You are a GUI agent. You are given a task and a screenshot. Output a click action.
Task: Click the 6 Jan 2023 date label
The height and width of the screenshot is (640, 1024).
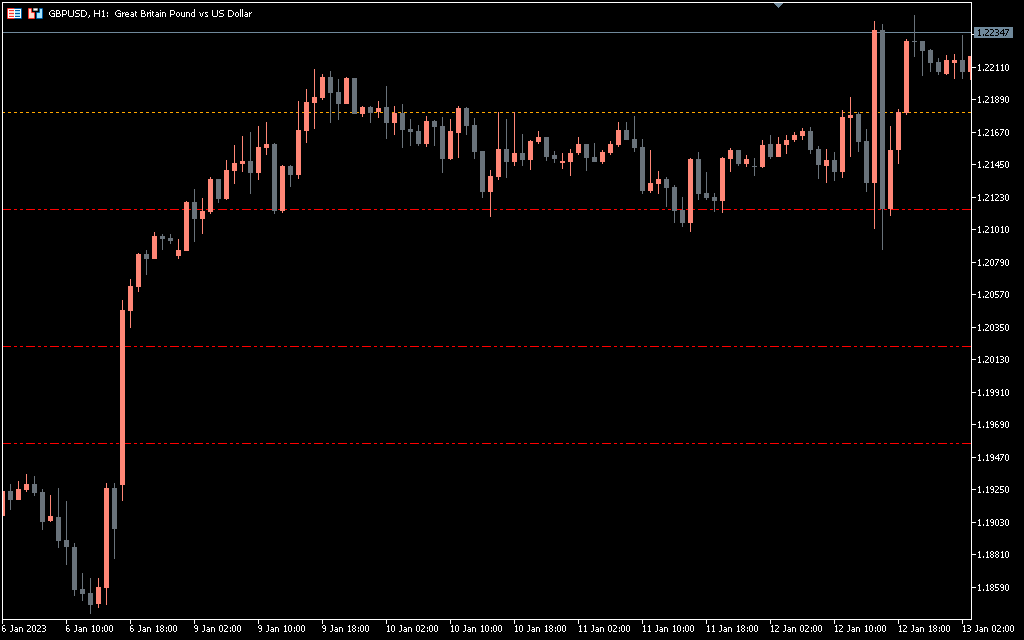click(25, 630)
